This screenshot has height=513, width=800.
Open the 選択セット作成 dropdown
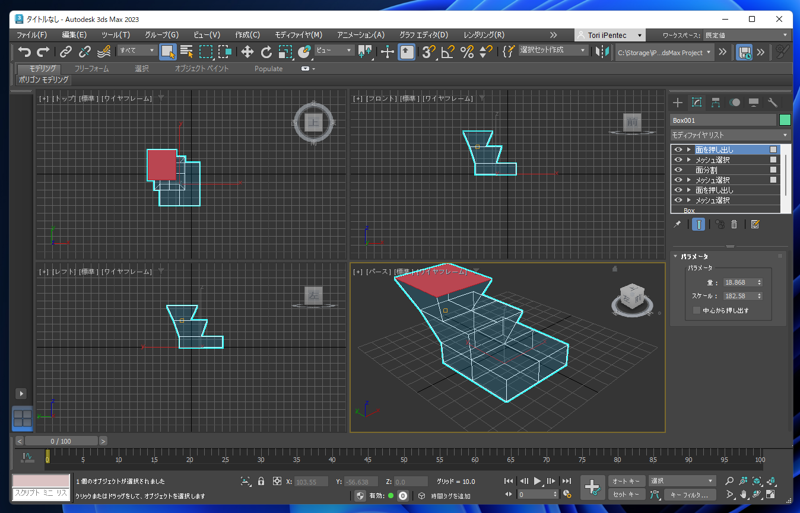point(553,51)
